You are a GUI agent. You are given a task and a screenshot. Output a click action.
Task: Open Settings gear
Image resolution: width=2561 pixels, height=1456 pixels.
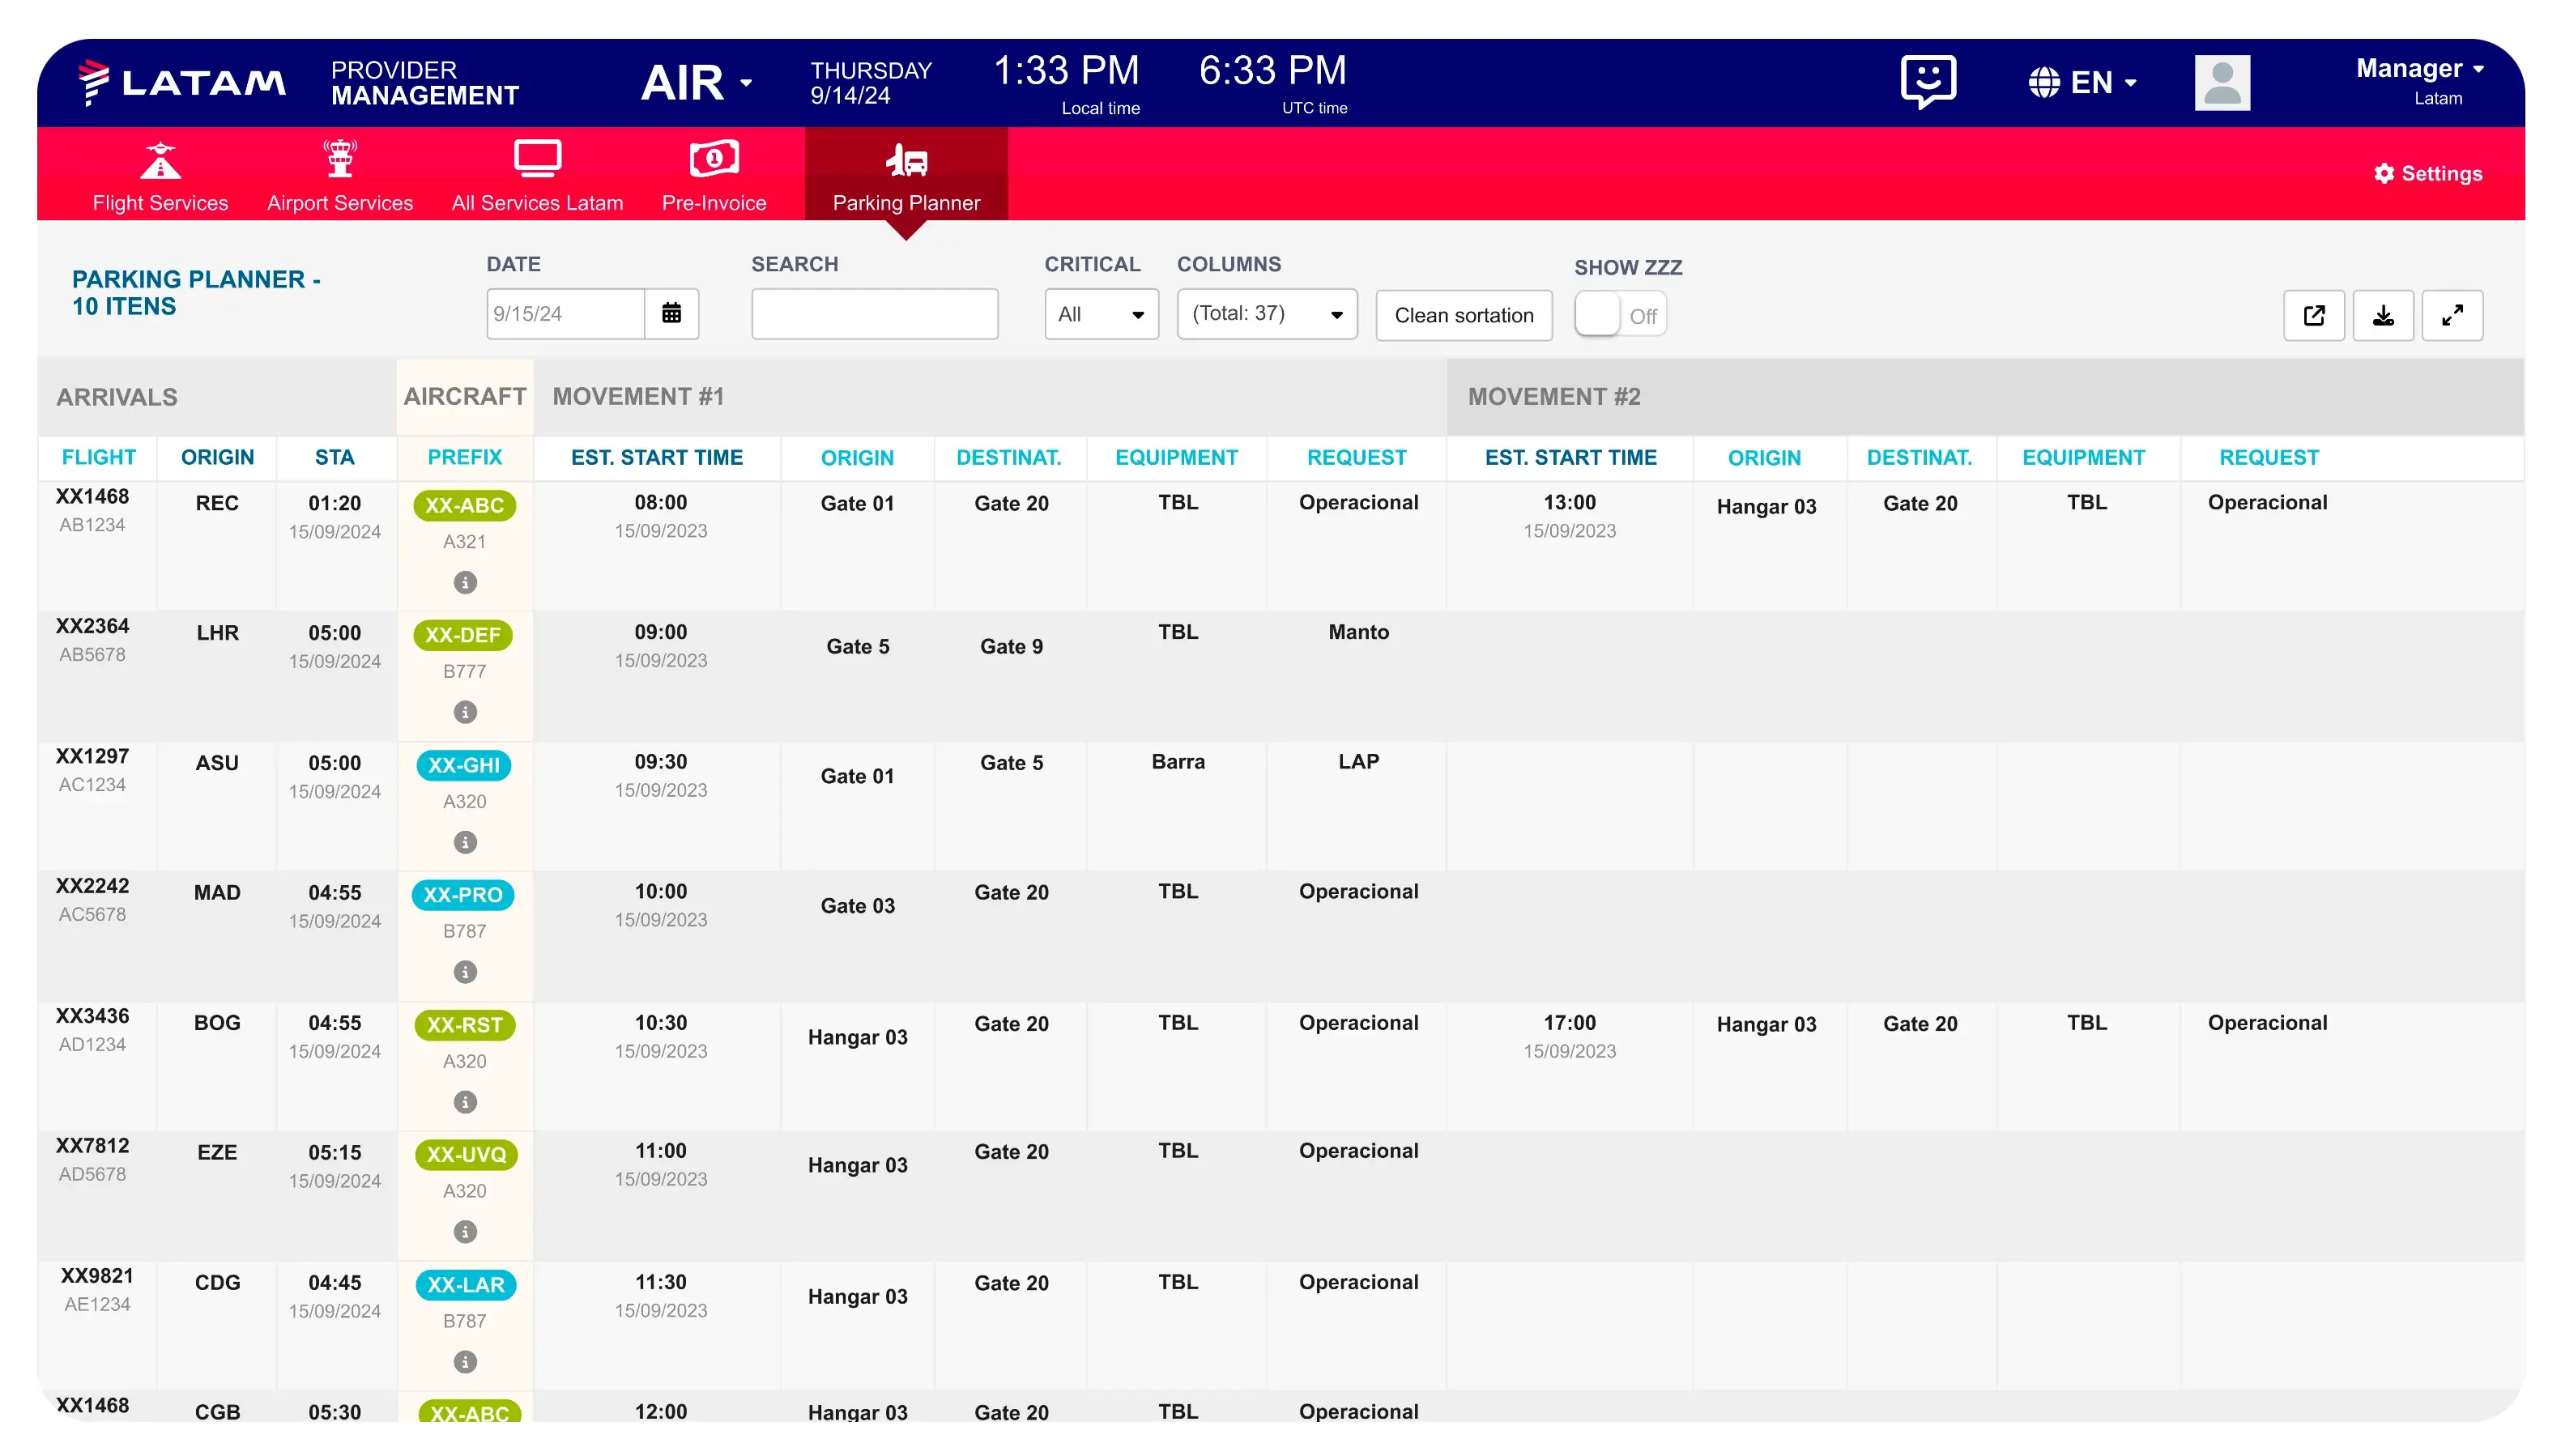tap(2427, 173)
